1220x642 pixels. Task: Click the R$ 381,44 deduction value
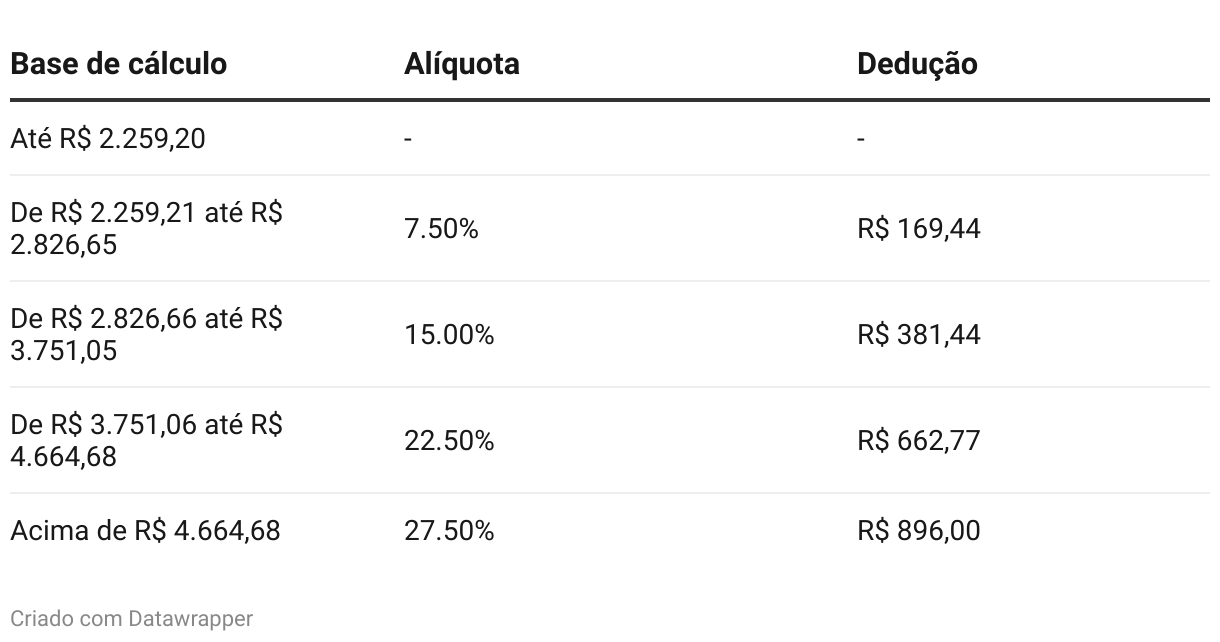[x=918, y=335]
